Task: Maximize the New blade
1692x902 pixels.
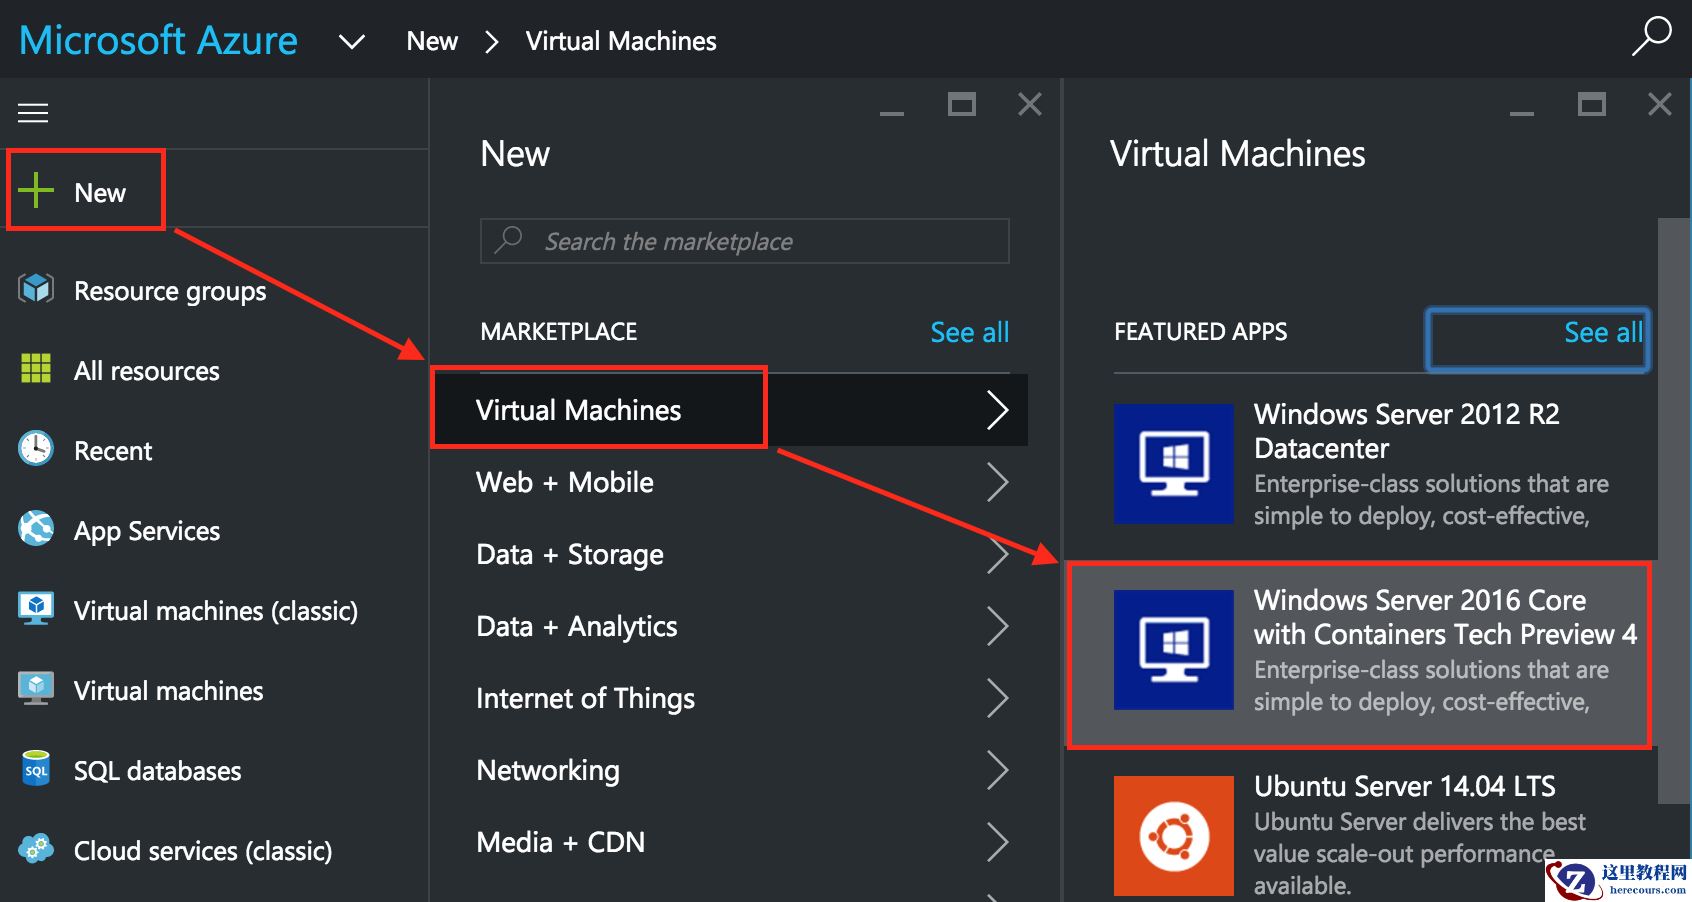Action: pyautogui.click(x=962, y=104)
